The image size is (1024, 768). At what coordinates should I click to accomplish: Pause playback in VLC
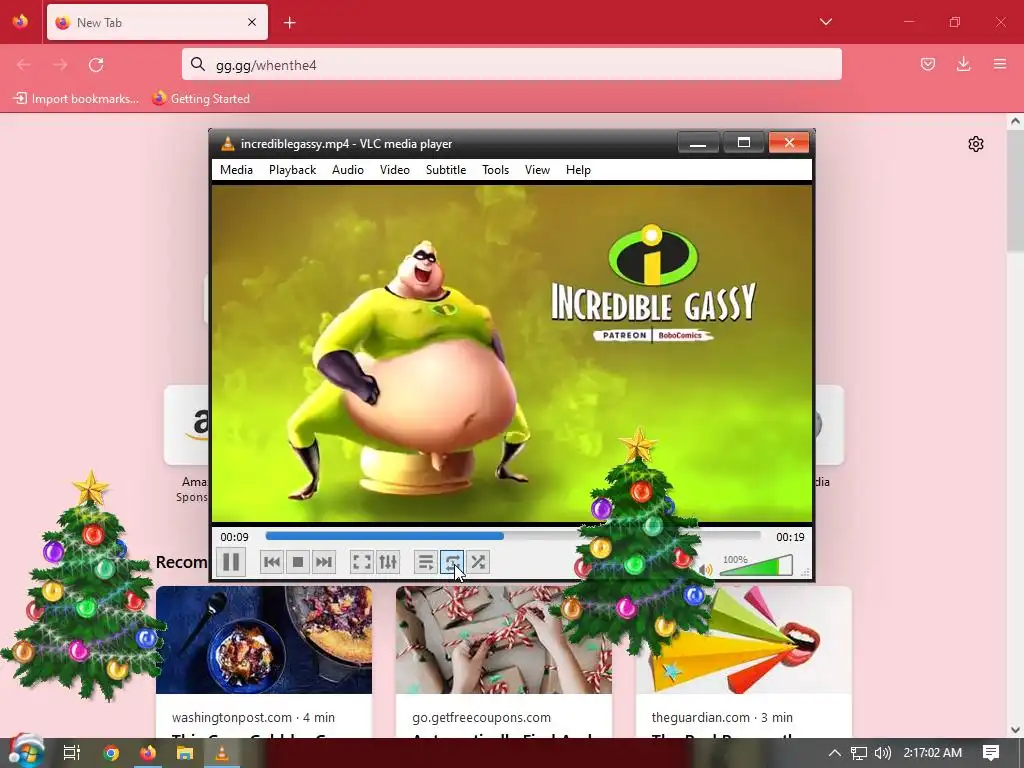(231, 562)
